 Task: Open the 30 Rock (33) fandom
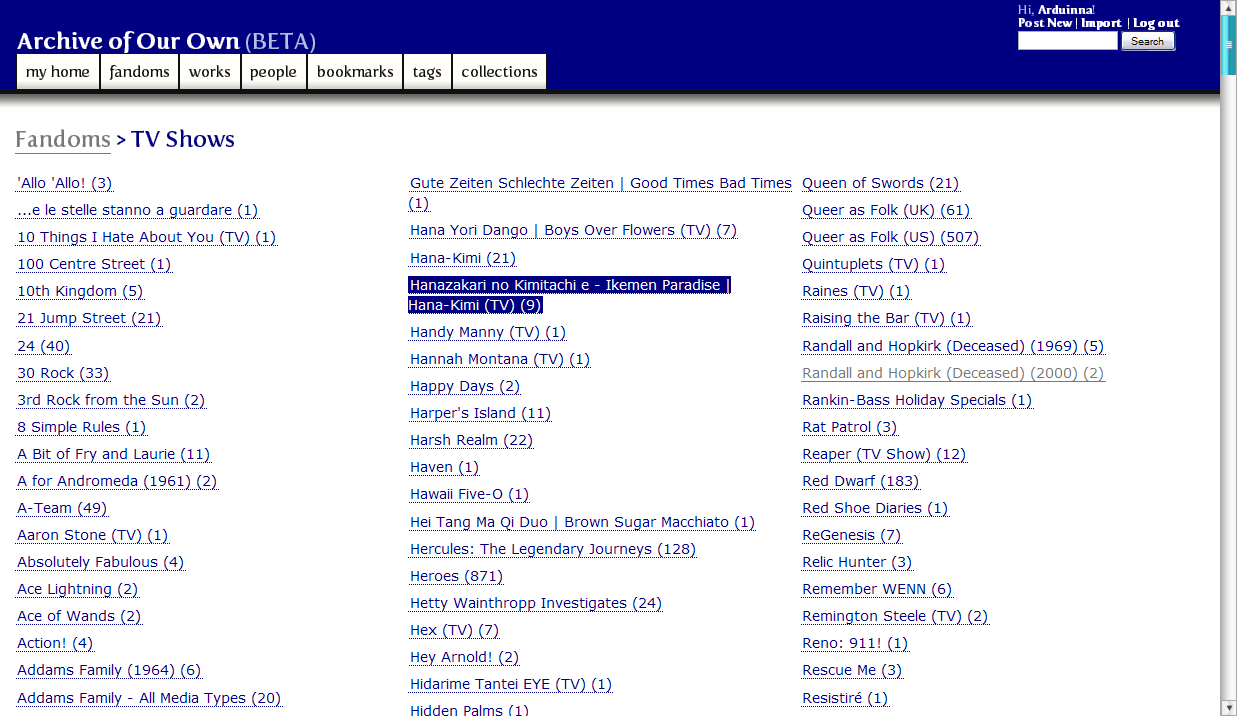(63, 373)
